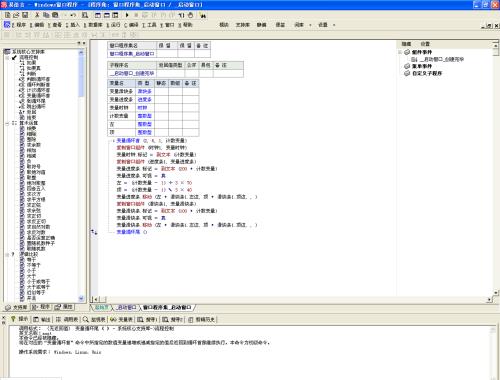Click the left tree scrollbar down arrow

tap(81, 298)
